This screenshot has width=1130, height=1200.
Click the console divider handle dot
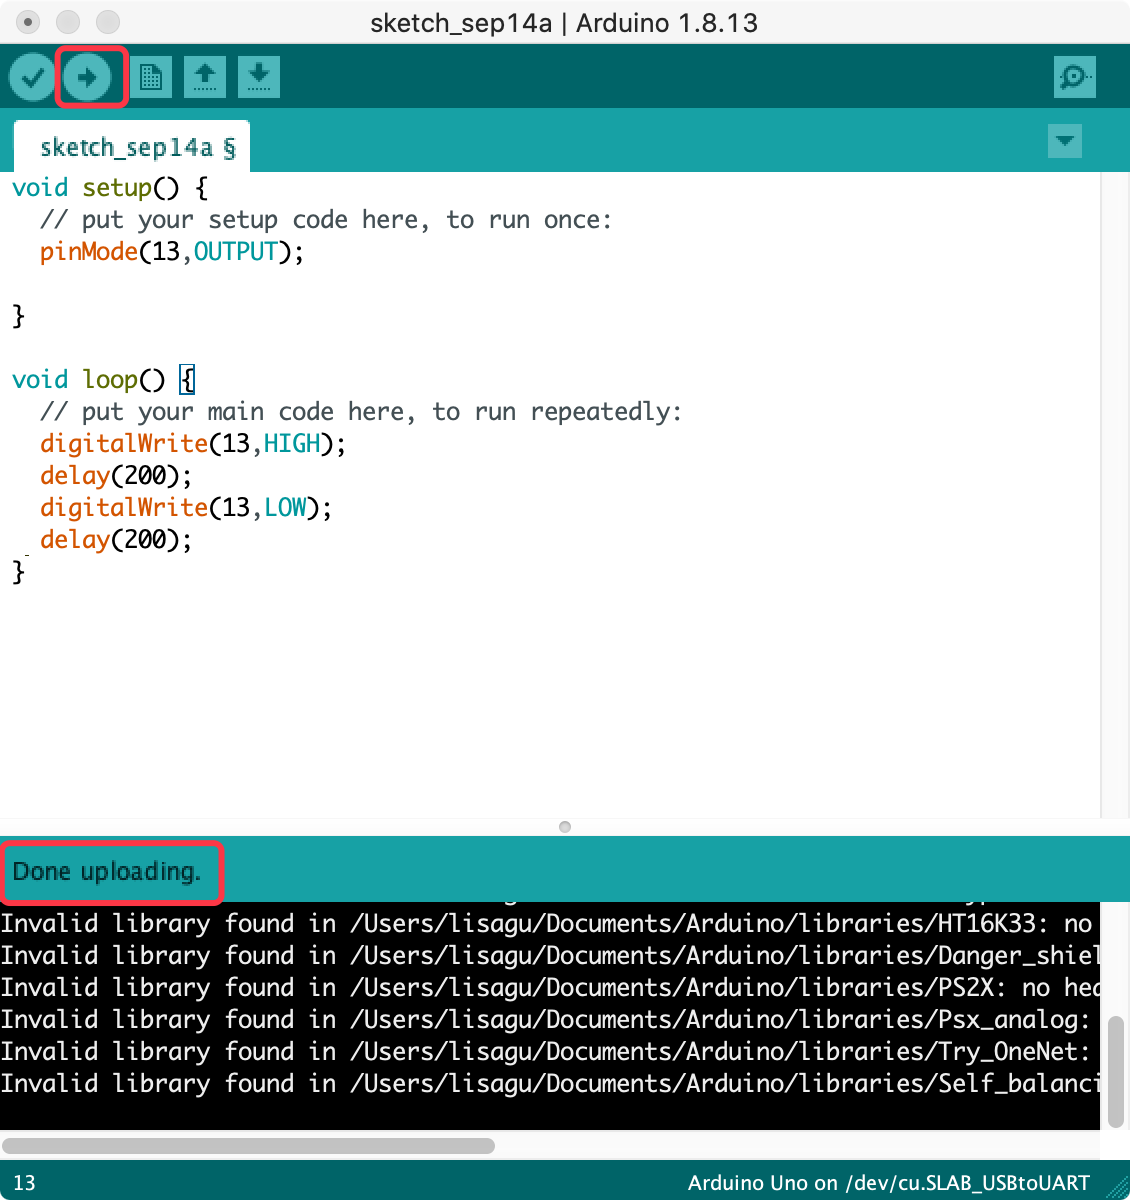click(x=565, y=827)
